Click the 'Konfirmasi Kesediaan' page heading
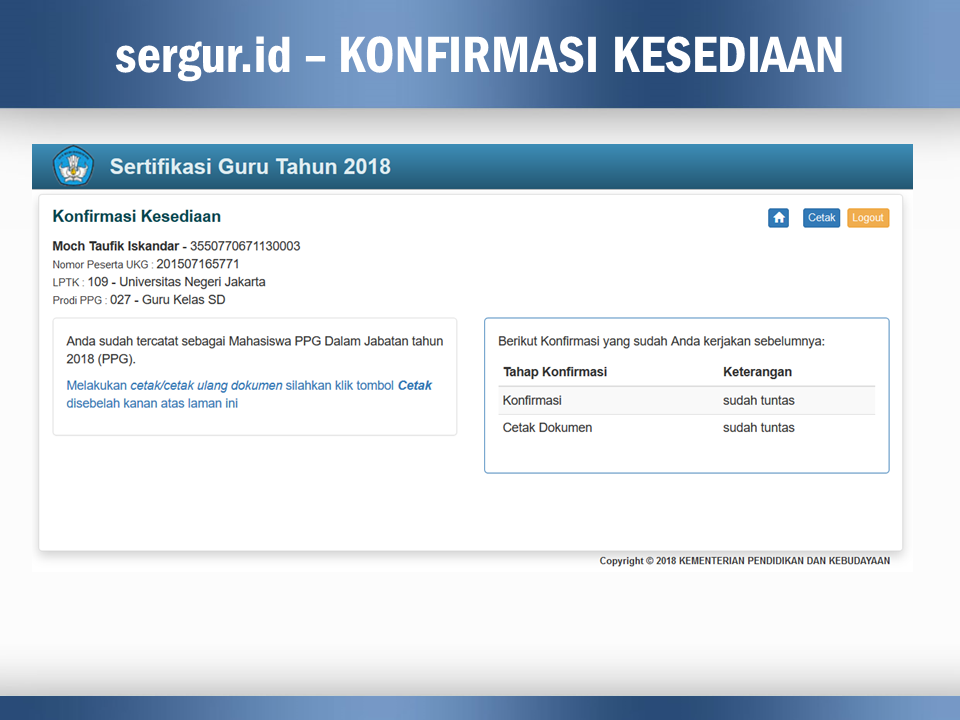The width and height of the screenshot is (960, 720). point(137,216)
